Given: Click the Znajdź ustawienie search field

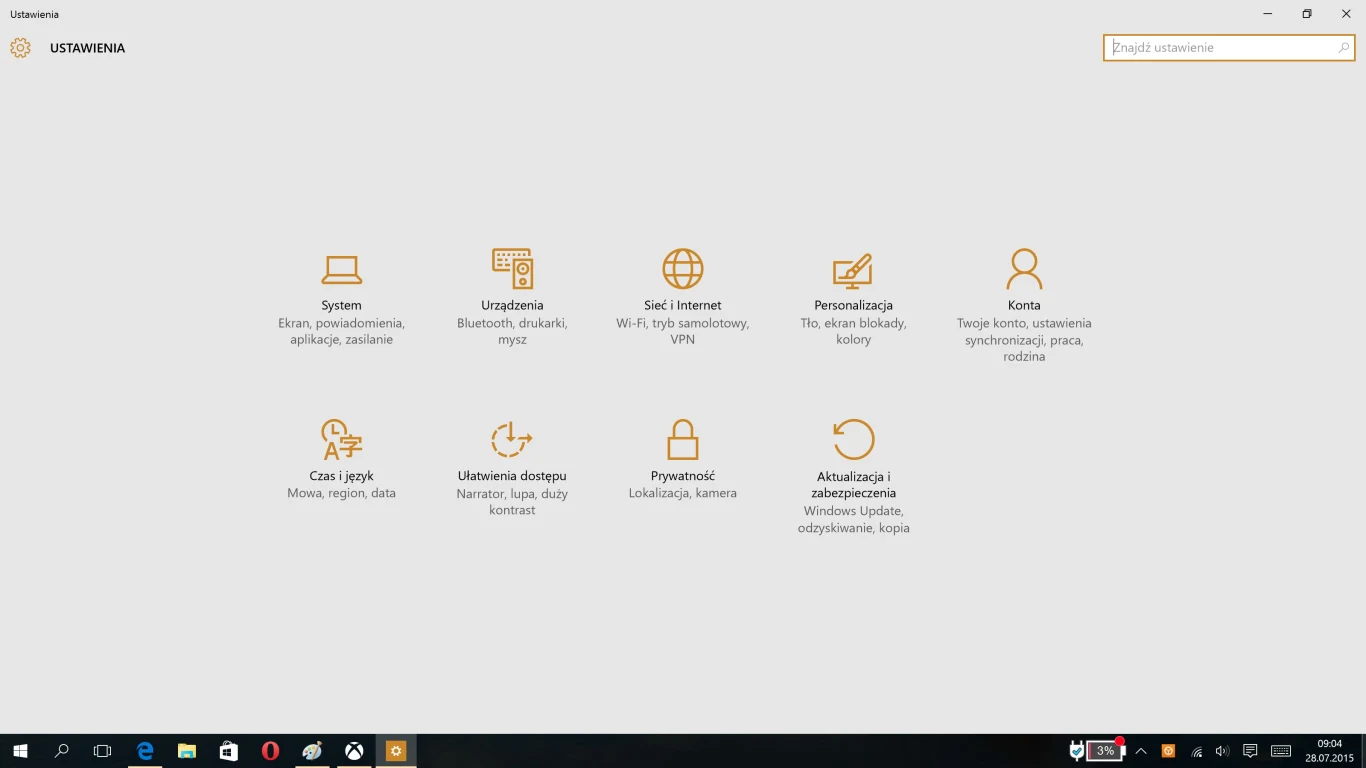Looking at the screenshot, I should pyautogui.click(x=1220, y=48).
